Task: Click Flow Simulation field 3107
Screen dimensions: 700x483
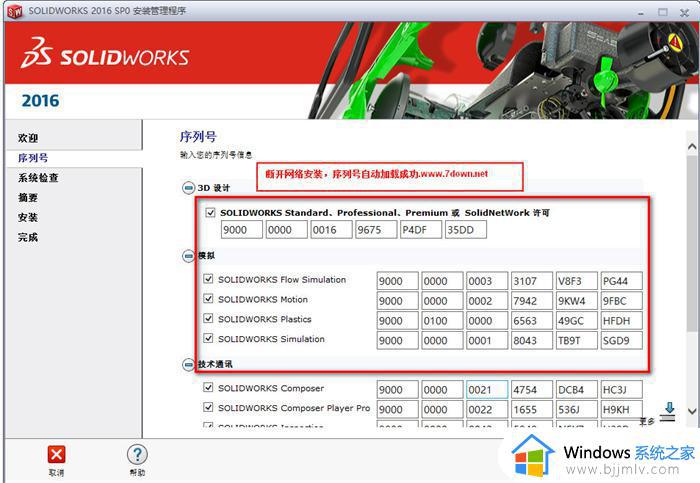Action: [532, 281]
